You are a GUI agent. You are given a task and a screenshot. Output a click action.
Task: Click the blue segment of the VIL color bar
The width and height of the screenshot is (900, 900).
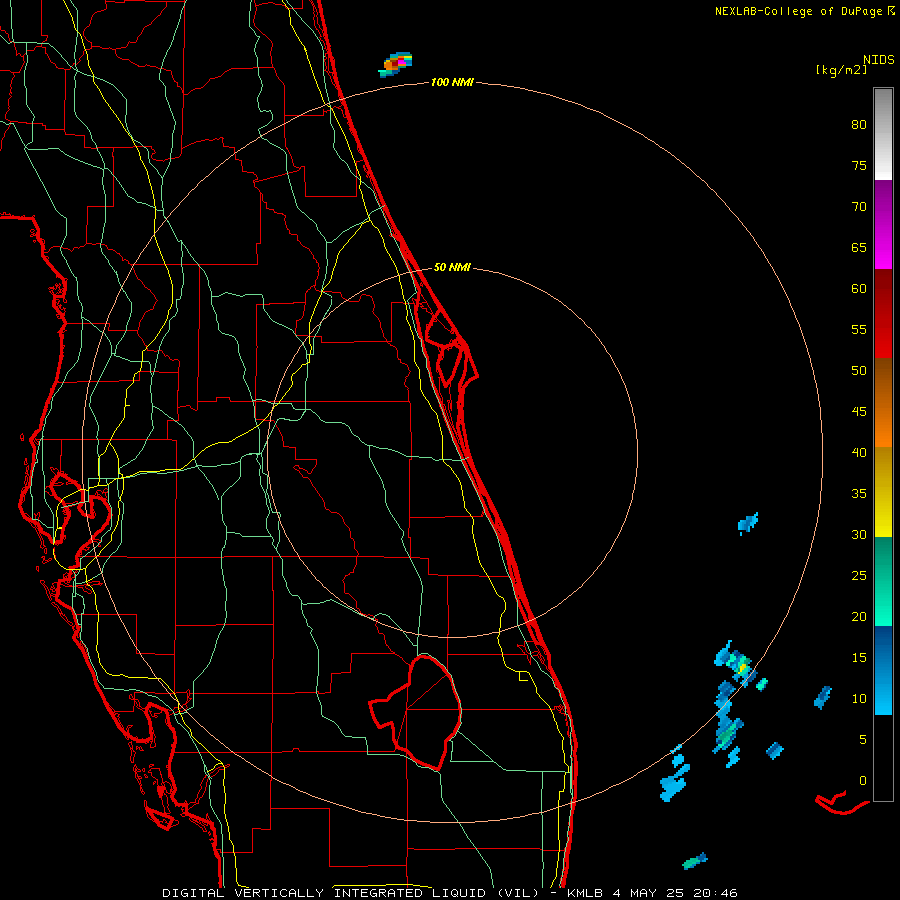883,670
